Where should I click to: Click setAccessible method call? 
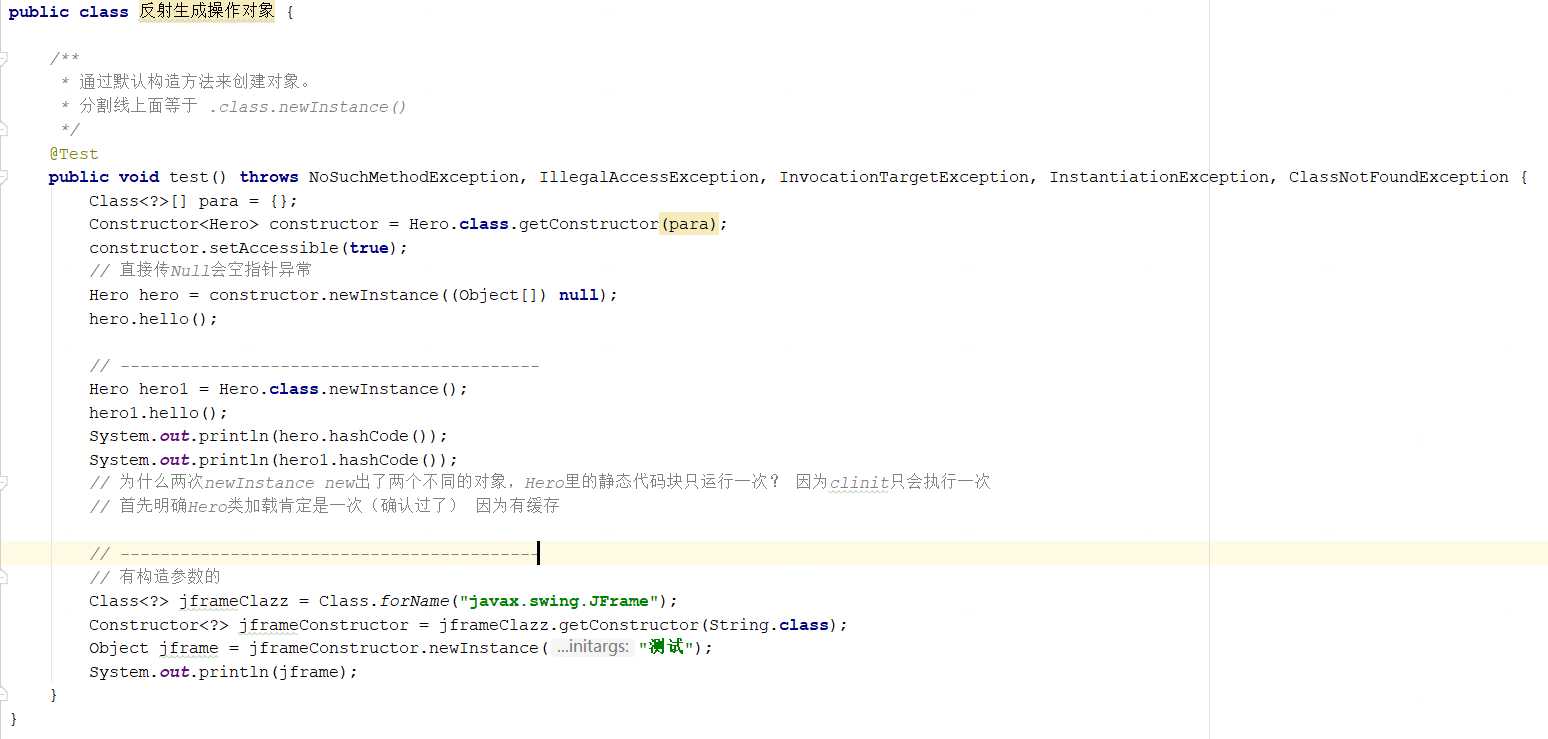tap(274, 247)
